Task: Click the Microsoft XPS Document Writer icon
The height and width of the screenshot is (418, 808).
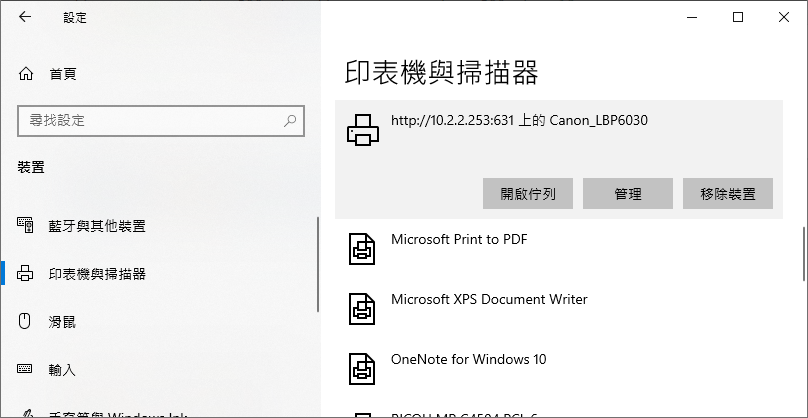Action: (x=361, y=308)
